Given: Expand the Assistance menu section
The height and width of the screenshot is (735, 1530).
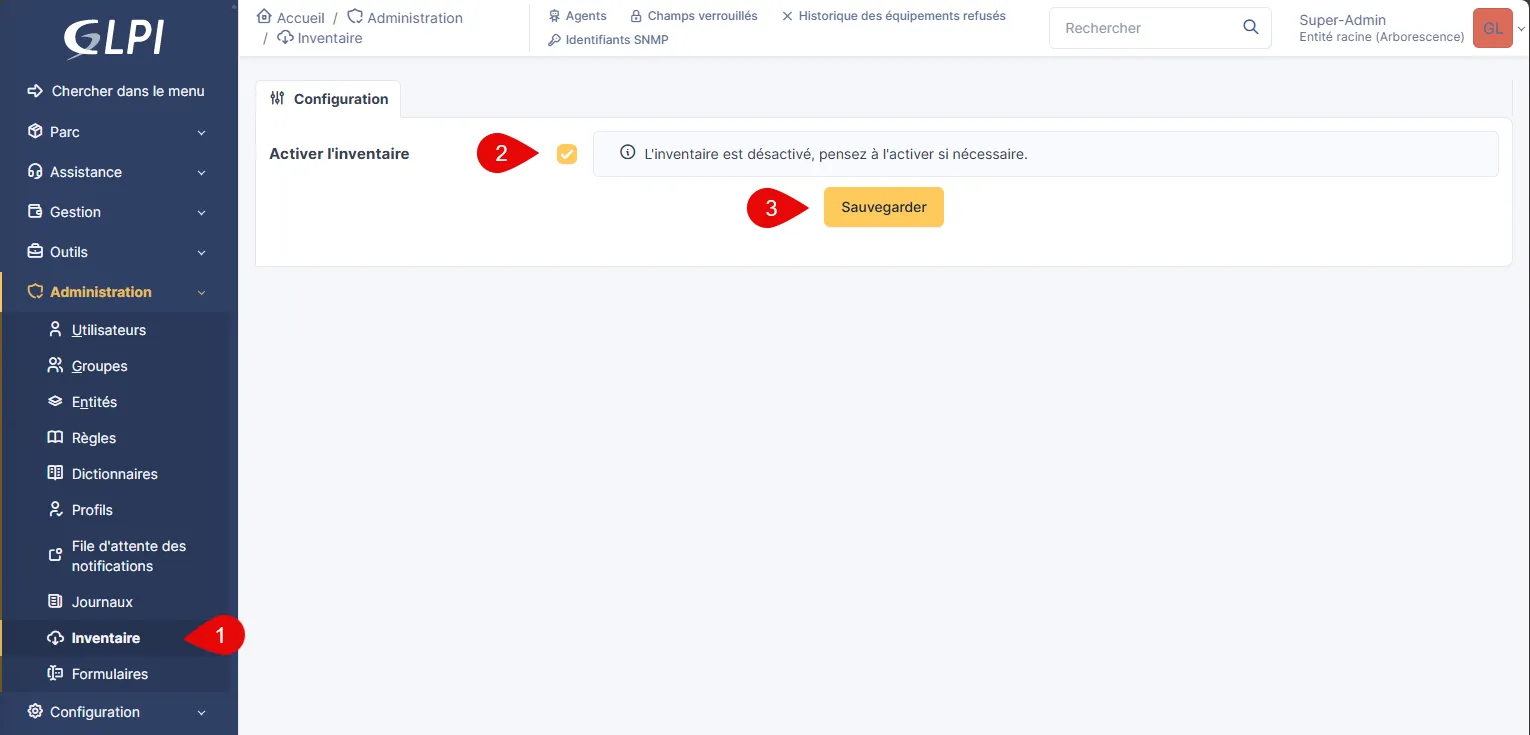Looking at the screenshot, I should 117,172.
